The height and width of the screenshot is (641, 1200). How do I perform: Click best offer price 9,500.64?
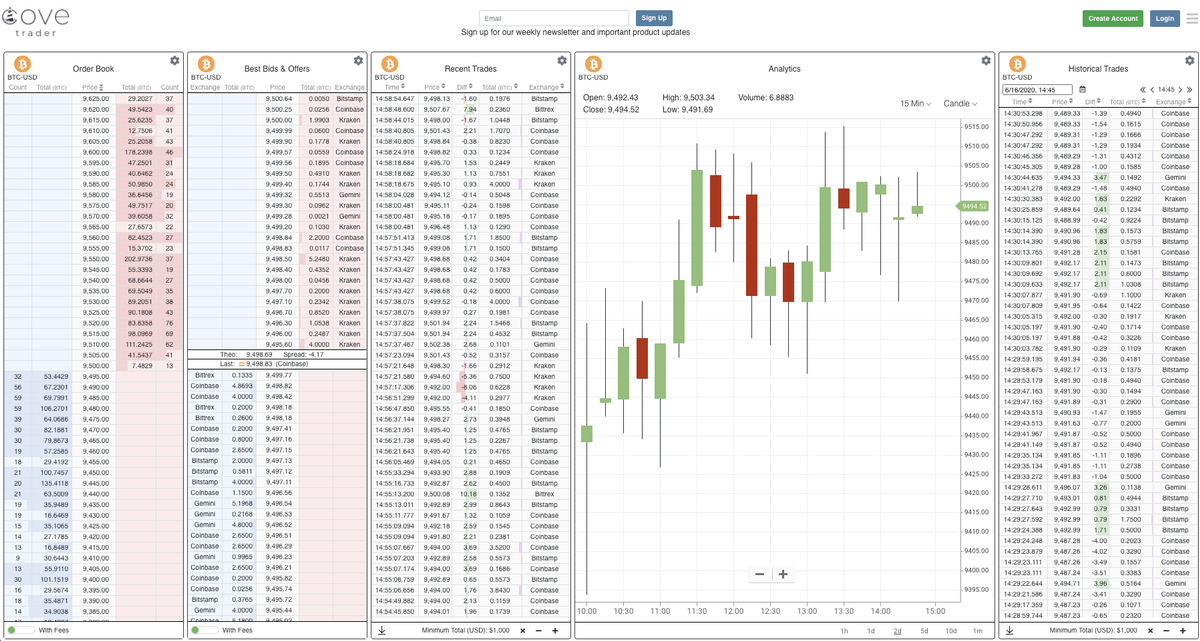click(279, 99)
